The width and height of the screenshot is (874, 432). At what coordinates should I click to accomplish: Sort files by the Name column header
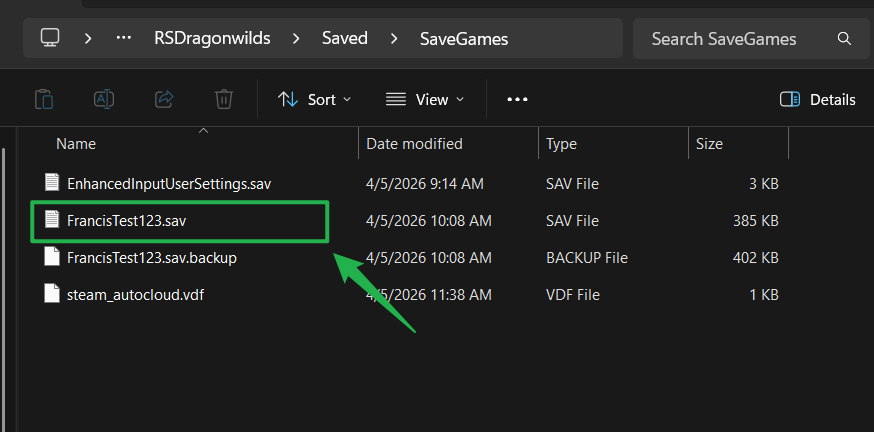(x=76, y=144)
